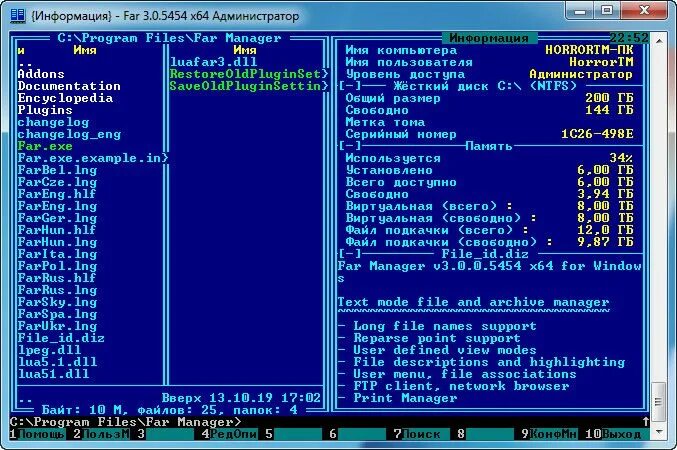Image resolution: width=677 pixels, height=450 pixels.
Task: Maximize the Far Manager window
Action: pyautogui.click(x=607, y=10)
